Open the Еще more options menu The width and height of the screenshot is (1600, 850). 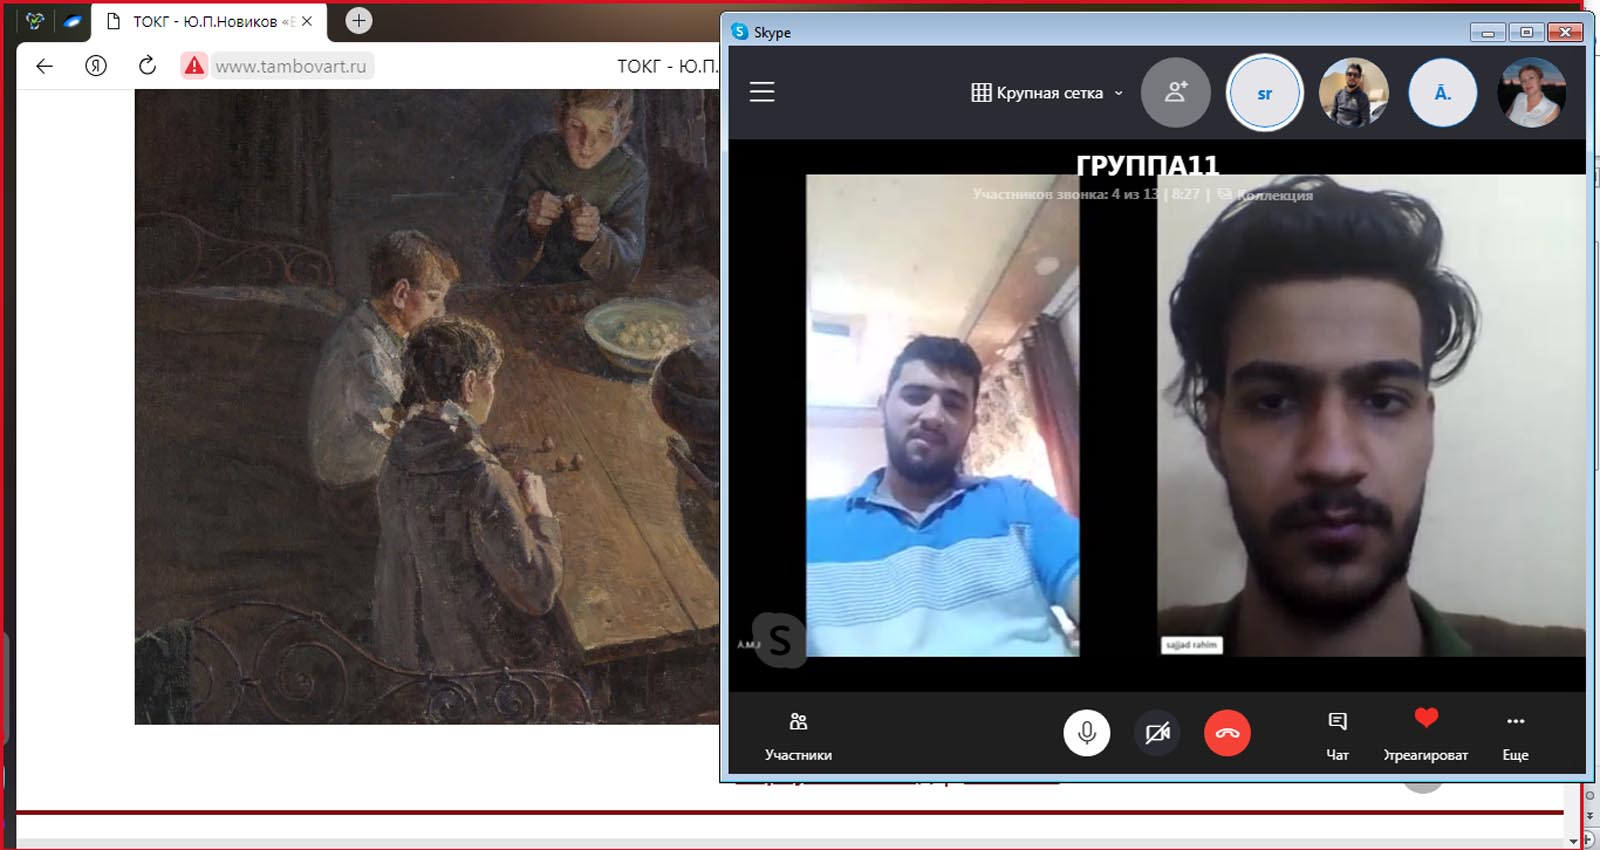pyautogui.click(x=1515, y=735)
